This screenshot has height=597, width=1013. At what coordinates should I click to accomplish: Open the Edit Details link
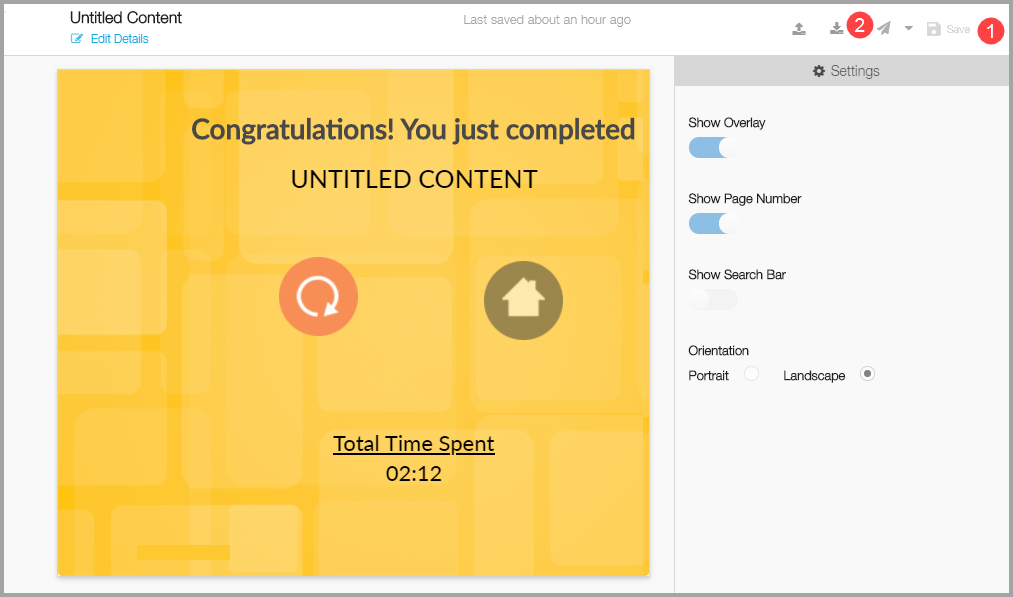point(119,39)
